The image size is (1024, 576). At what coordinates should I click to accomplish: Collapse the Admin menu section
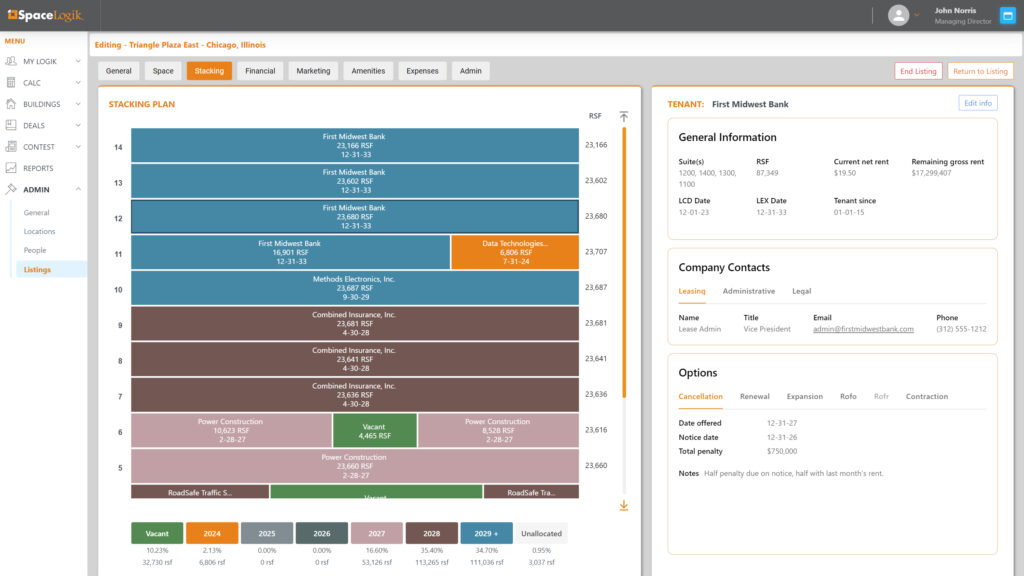pos(78,189)
